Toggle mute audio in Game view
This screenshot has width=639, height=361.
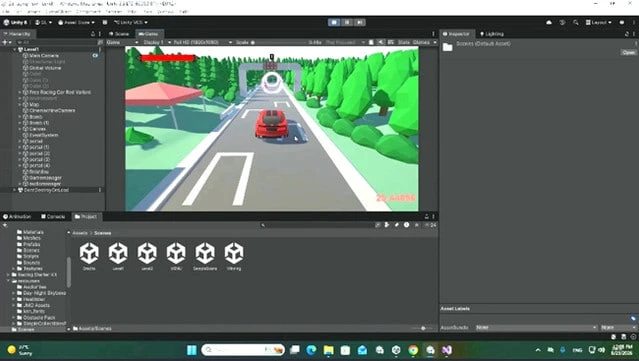pyautogui.click(x=381, y=42)
